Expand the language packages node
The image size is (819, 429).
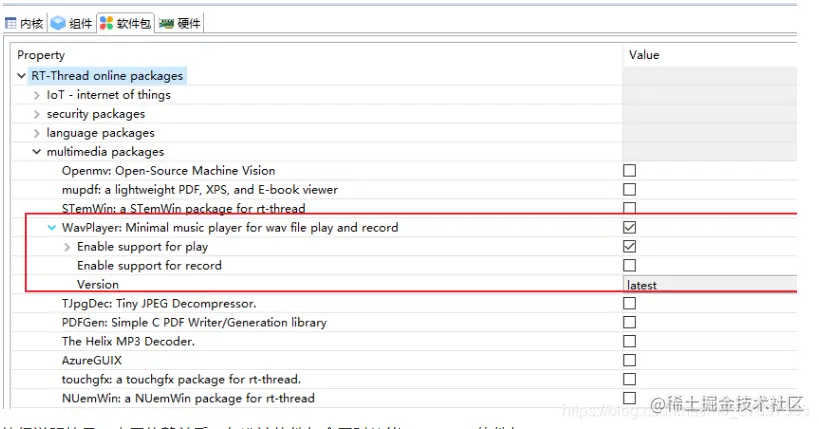click(x=37, y=133)
